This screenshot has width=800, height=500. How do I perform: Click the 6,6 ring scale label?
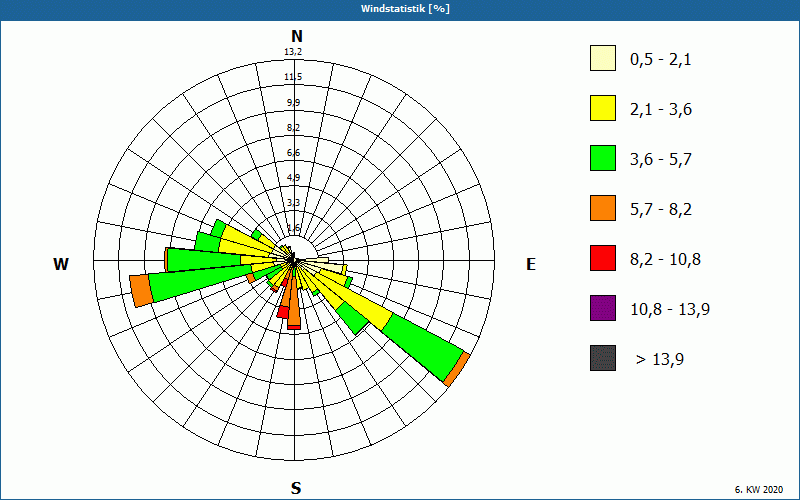pyautogui.click(x=293, y=153)
